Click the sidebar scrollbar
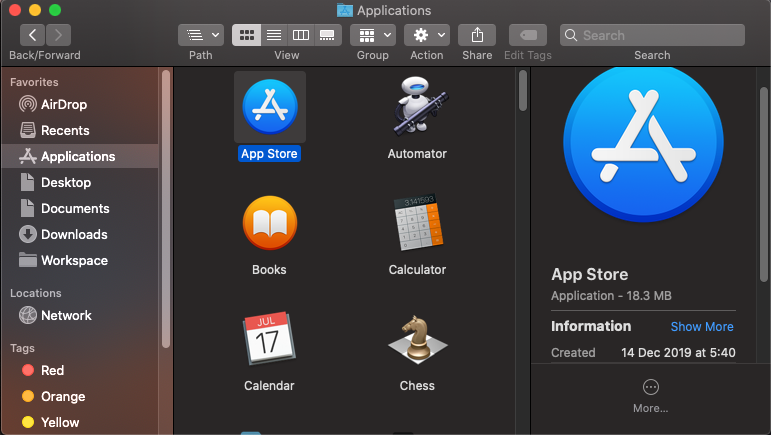This screenshot has height=435, width=771. 166,209
